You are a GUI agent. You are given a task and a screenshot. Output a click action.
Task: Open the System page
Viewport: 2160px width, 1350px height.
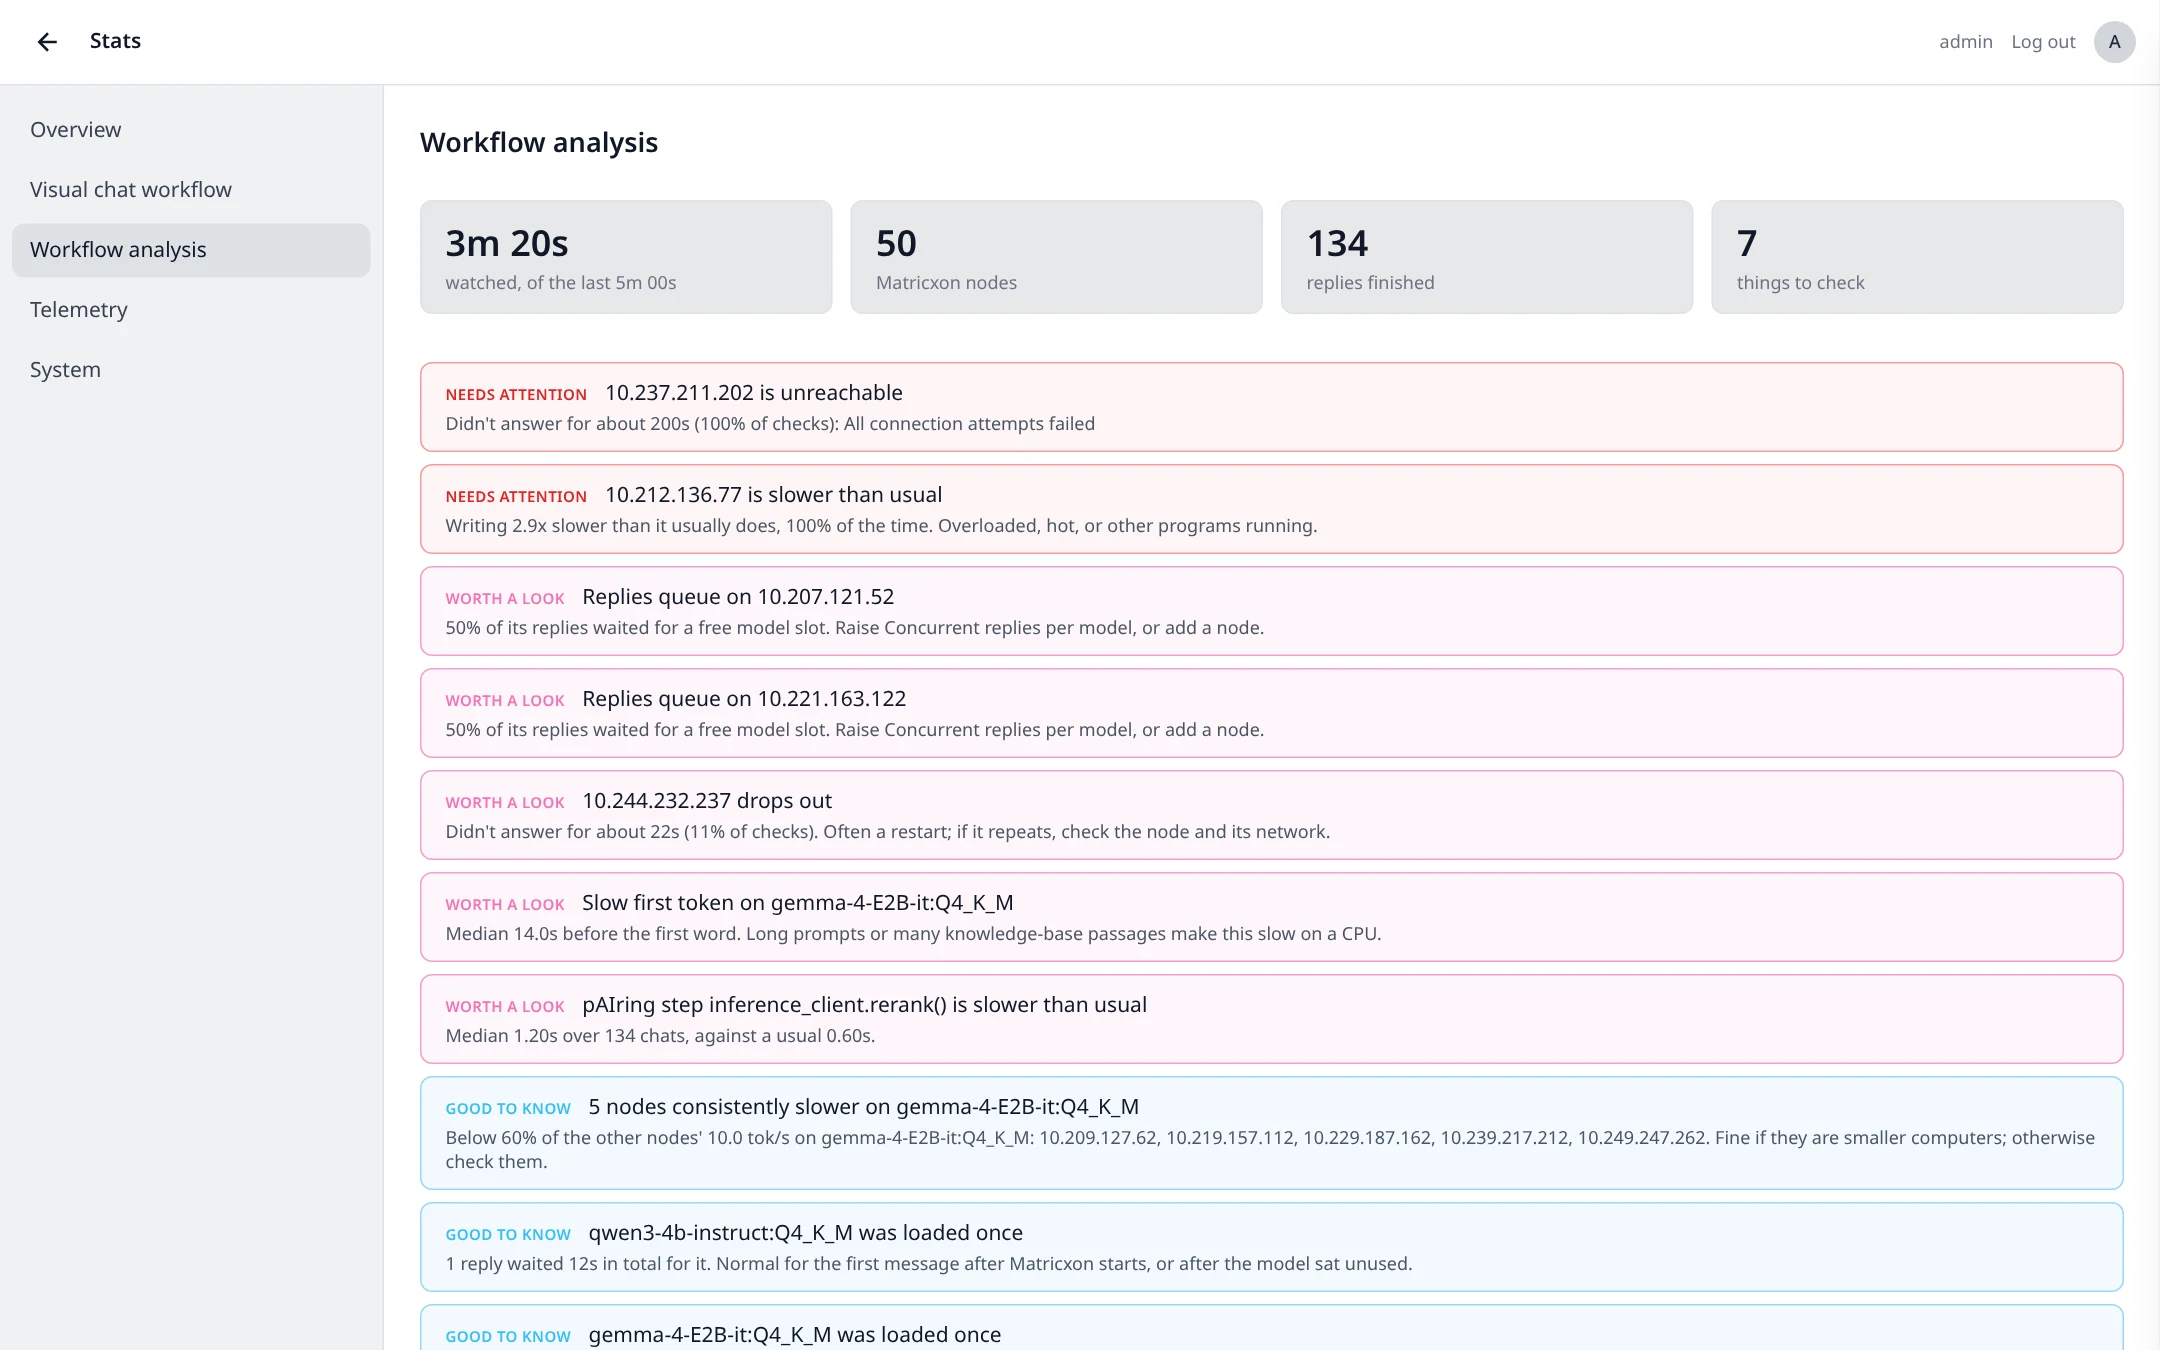(x=191, y=370)
